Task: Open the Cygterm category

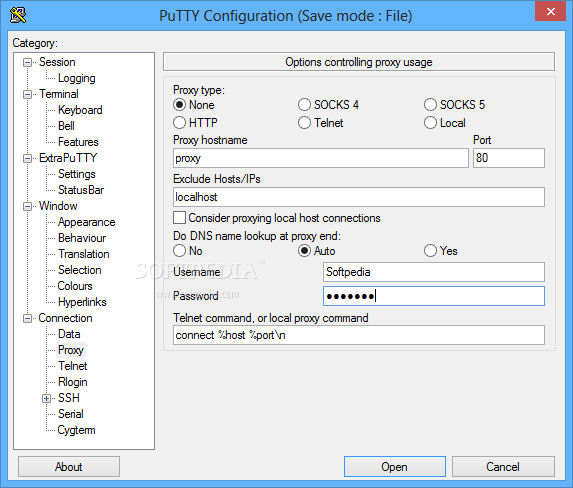Action: [76, 430]
